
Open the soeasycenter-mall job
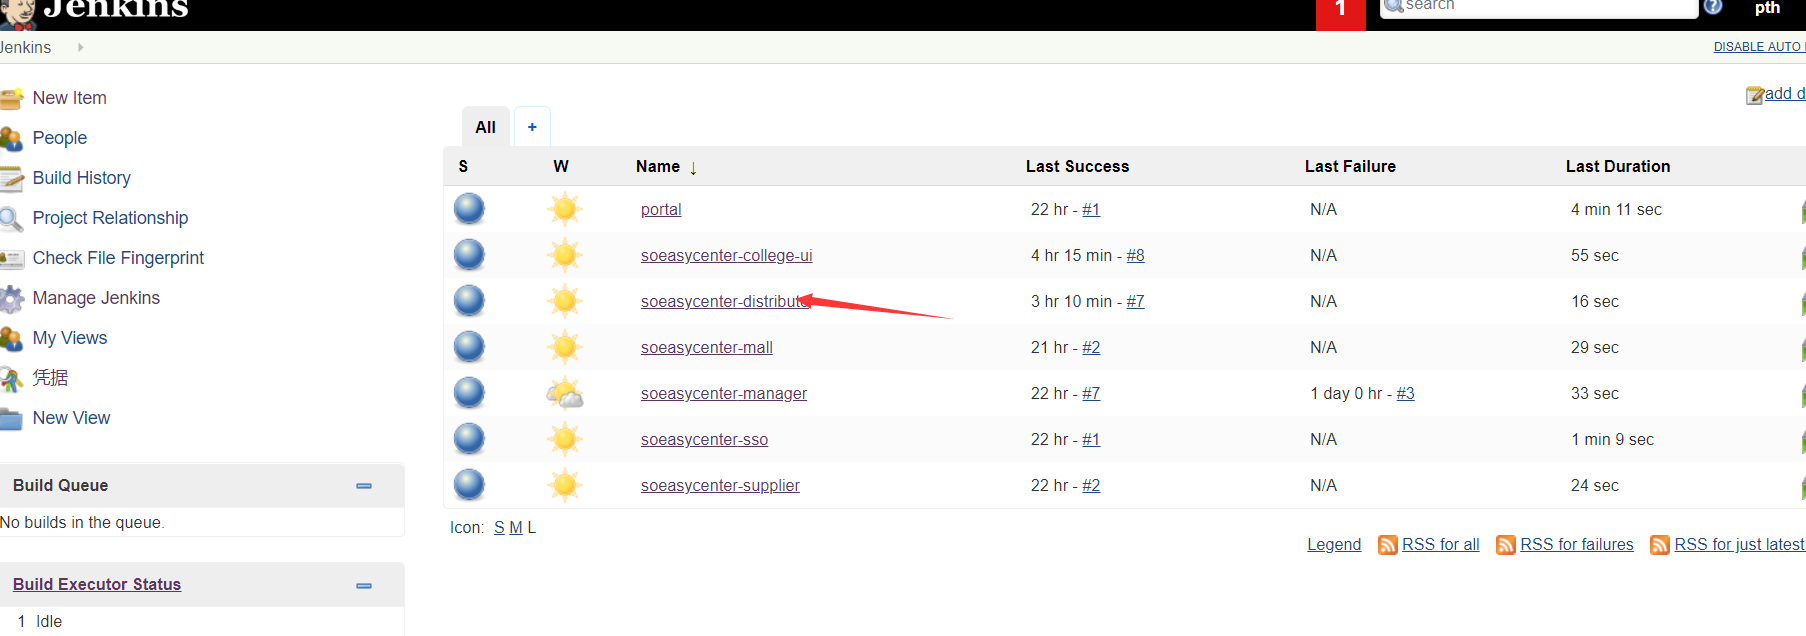point(707,347)
